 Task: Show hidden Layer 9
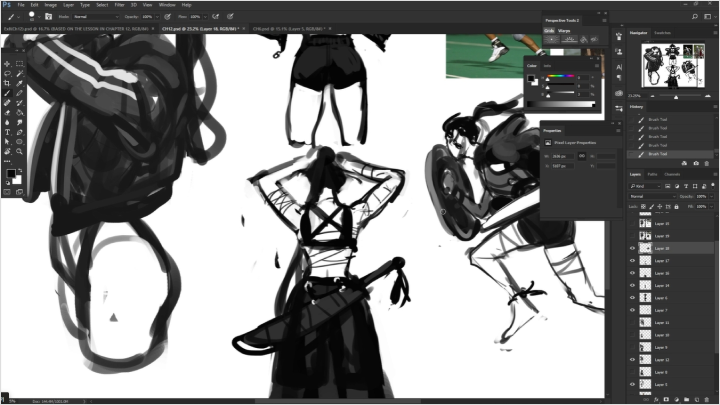632,347
